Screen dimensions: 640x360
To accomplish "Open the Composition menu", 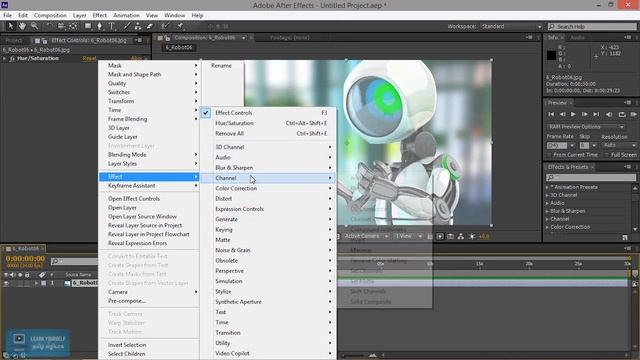I will coord(50,16).
